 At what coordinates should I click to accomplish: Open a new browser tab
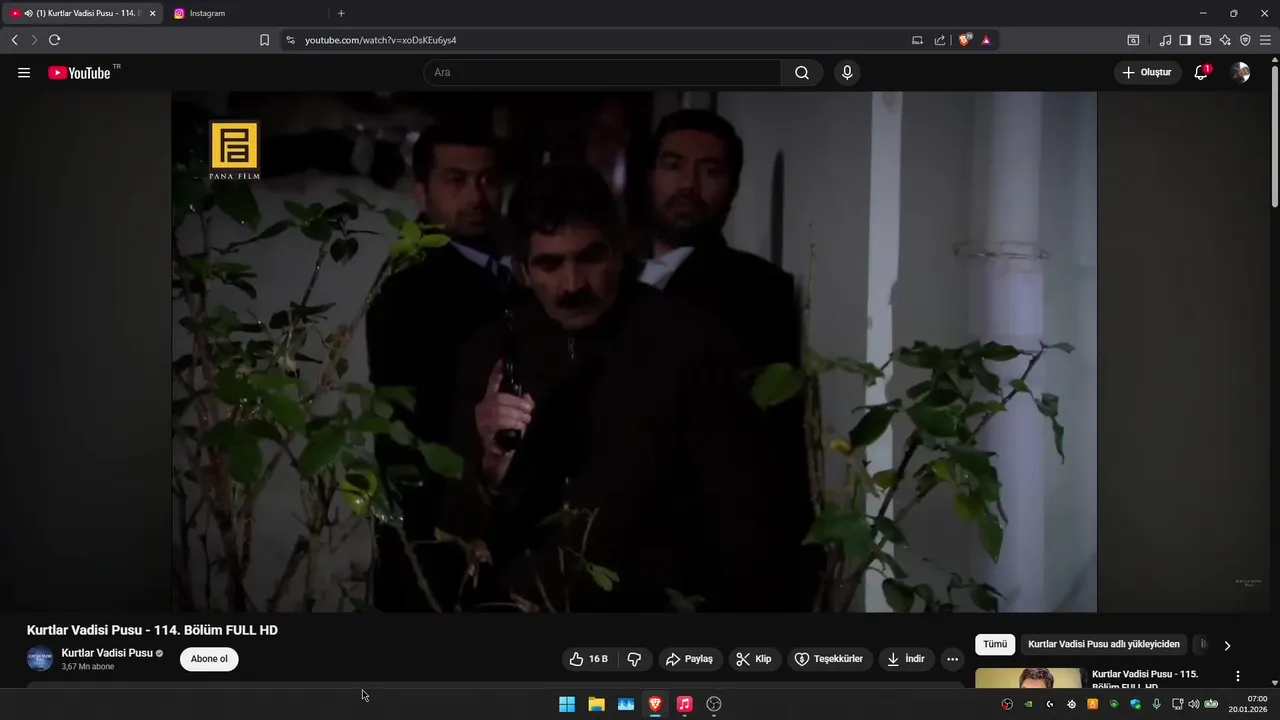pos(341,13)
